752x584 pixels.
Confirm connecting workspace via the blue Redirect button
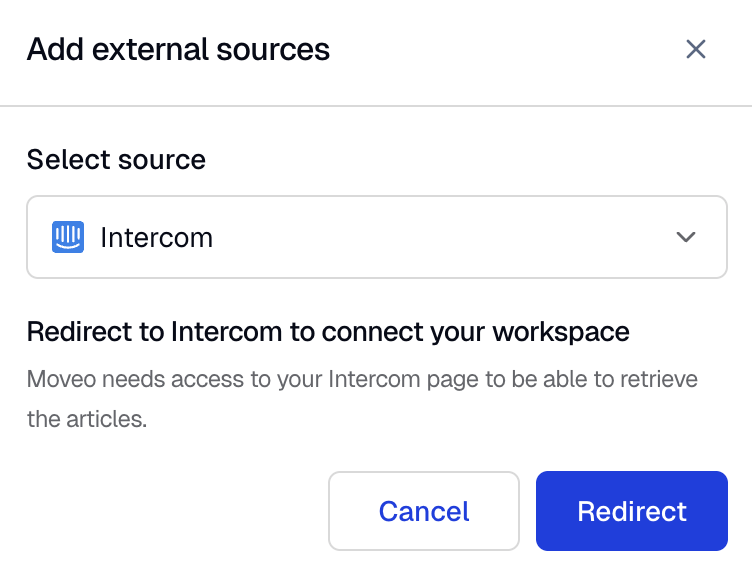(x=632, y=511)
